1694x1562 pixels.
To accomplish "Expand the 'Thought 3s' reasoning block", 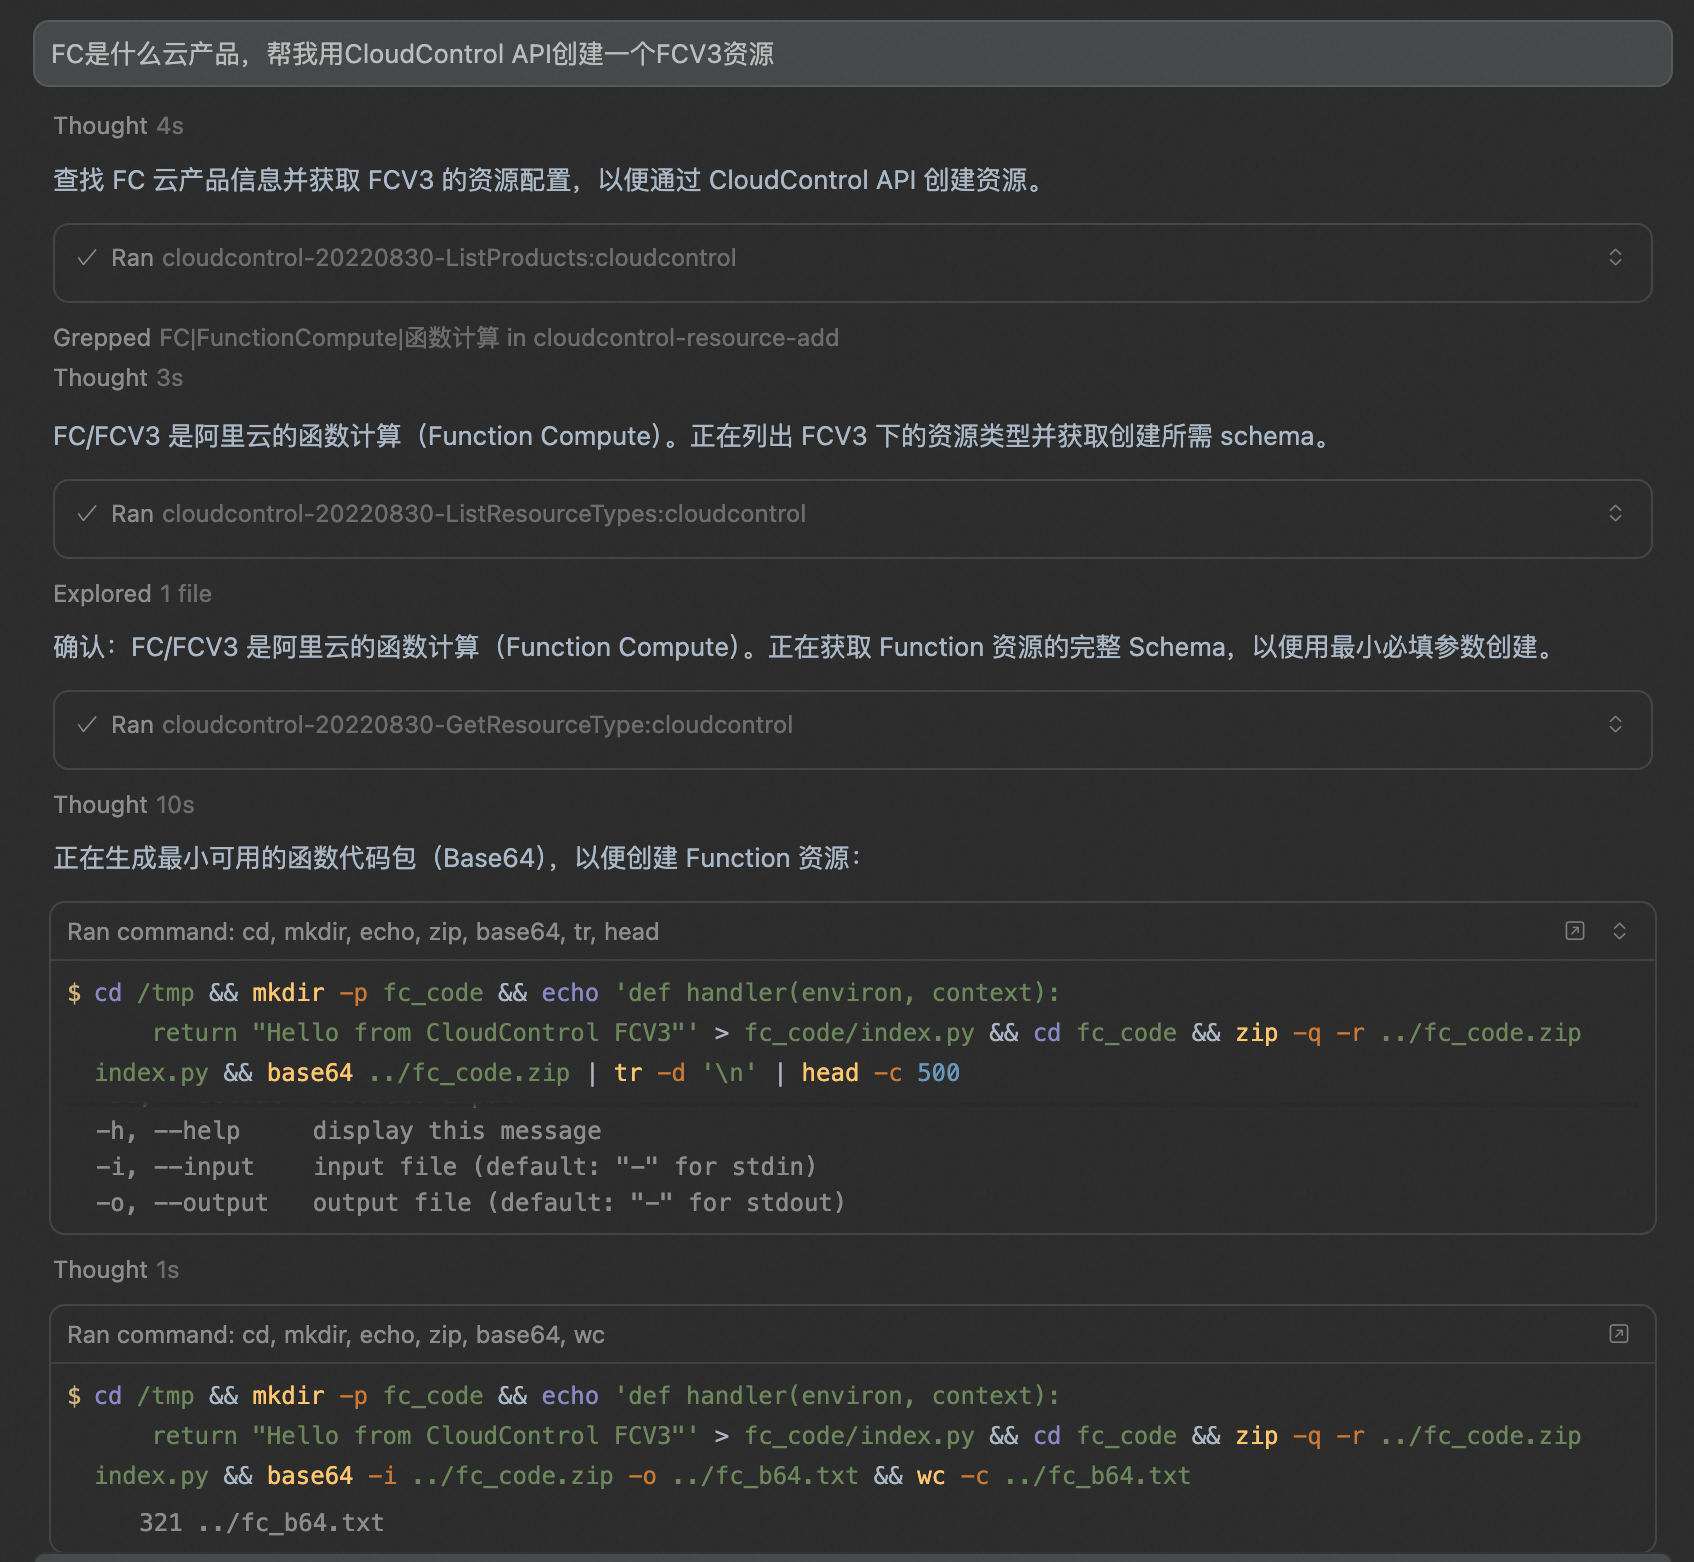I will 118,378.
